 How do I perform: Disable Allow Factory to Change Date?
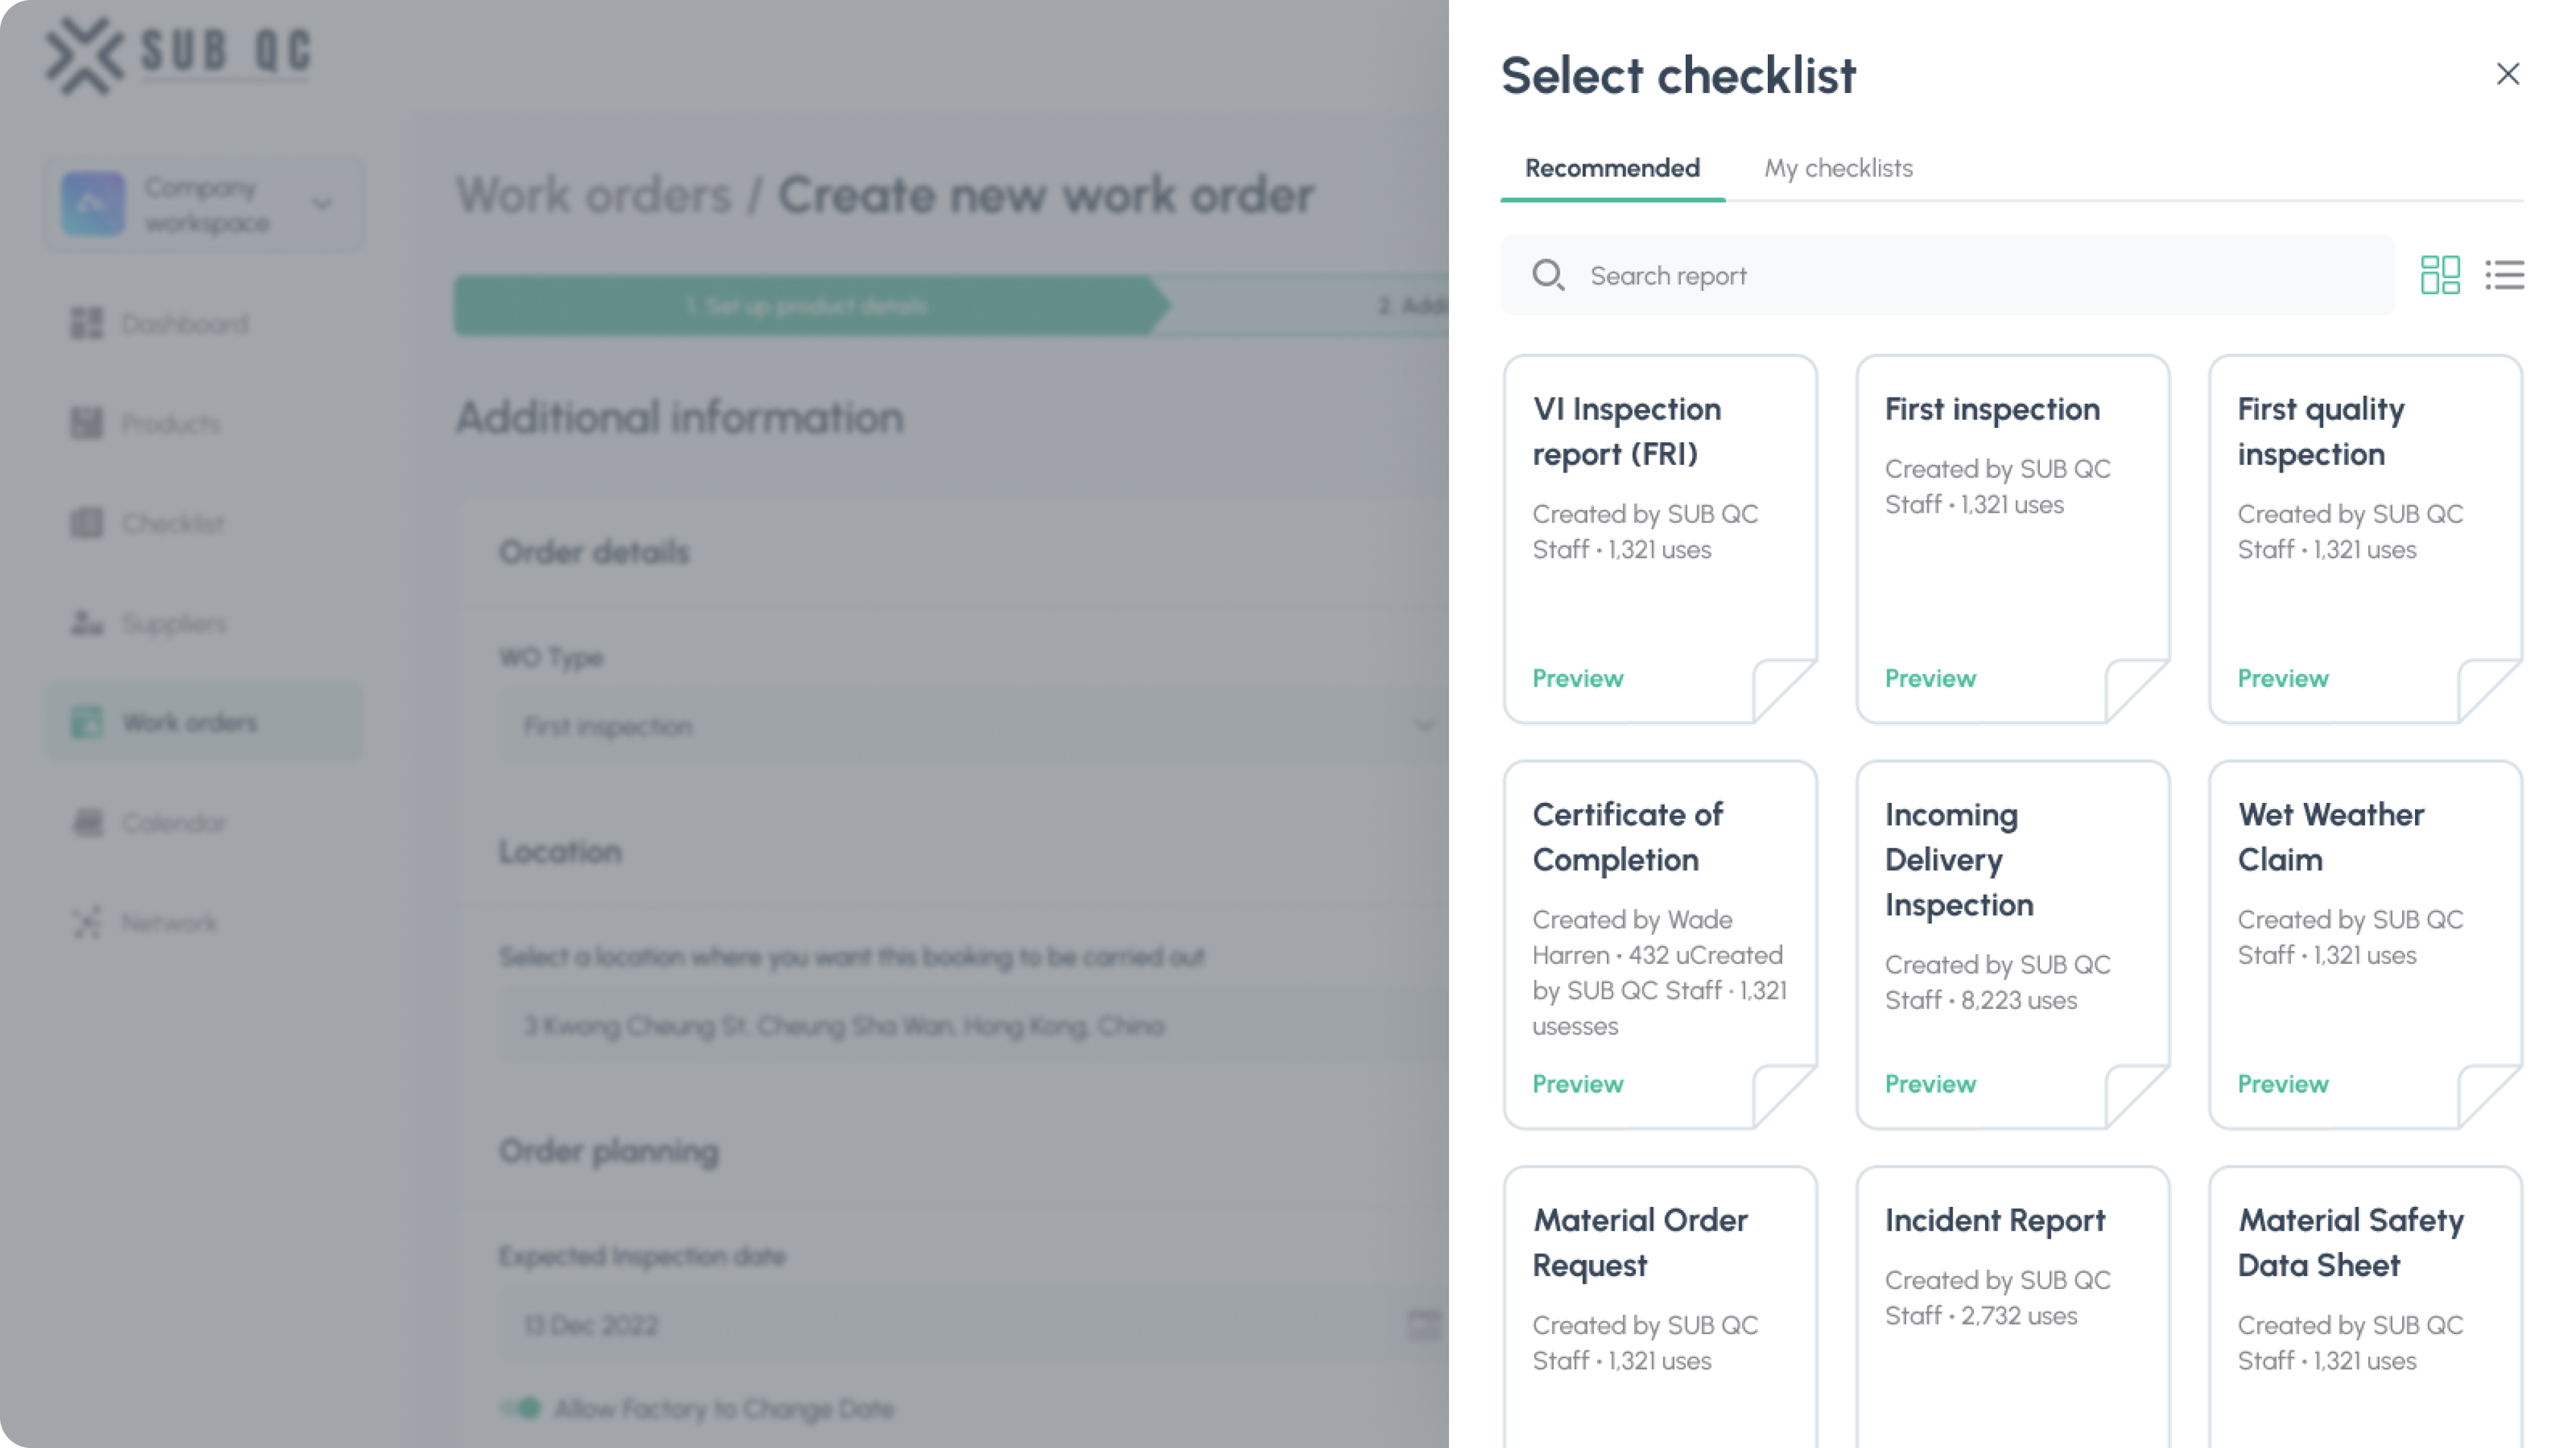coord(521,1409)
